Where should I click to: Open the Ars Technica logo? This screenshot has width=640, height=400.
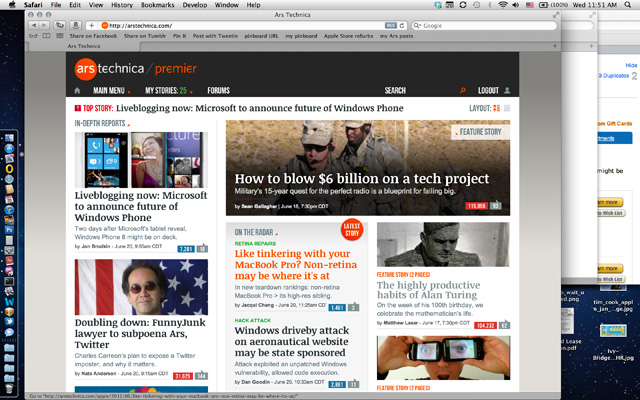click(136, 69)
